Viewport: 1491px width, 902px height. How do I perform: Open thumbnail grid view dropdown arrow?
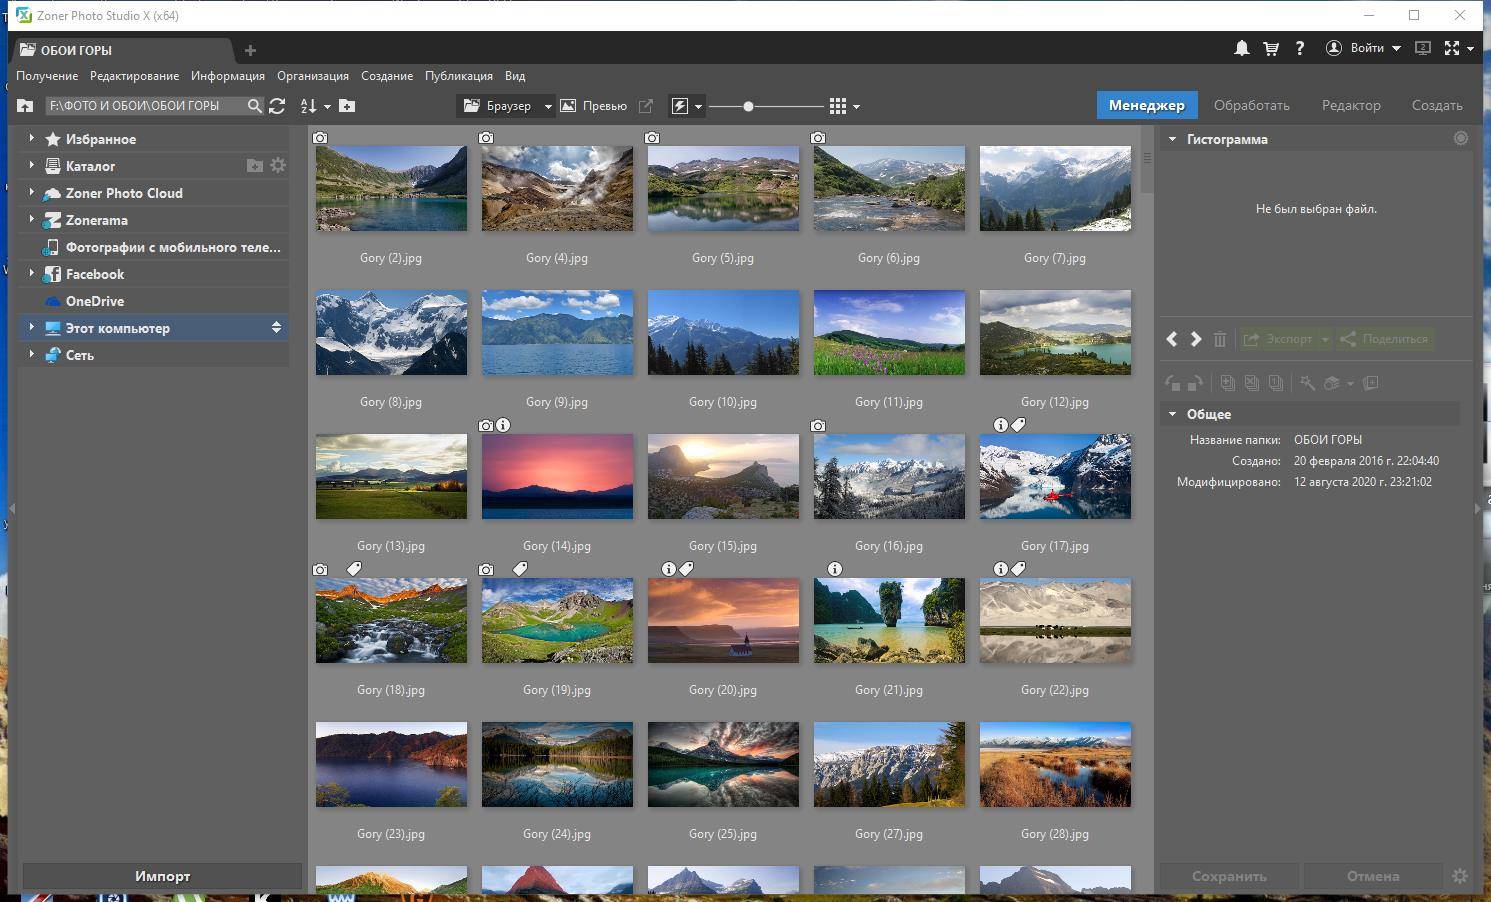(856, 106)
